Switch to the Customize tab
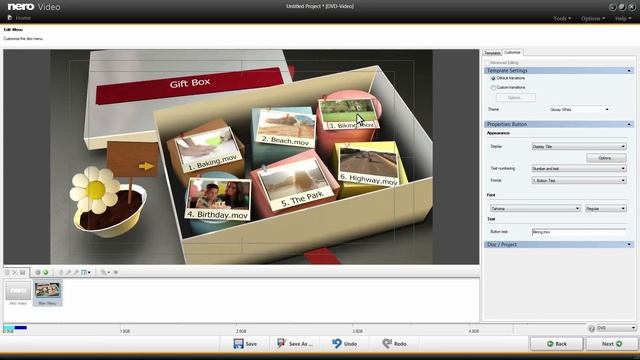The height and width of the screenshot is (360, 640). pos(512,52)
